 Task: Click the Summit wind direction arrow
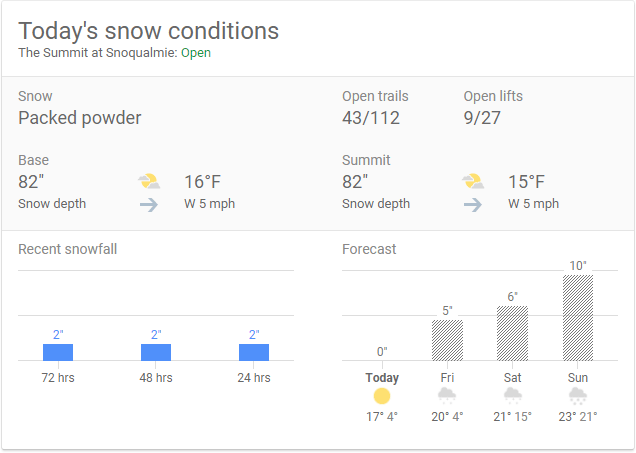click(473, 204)
